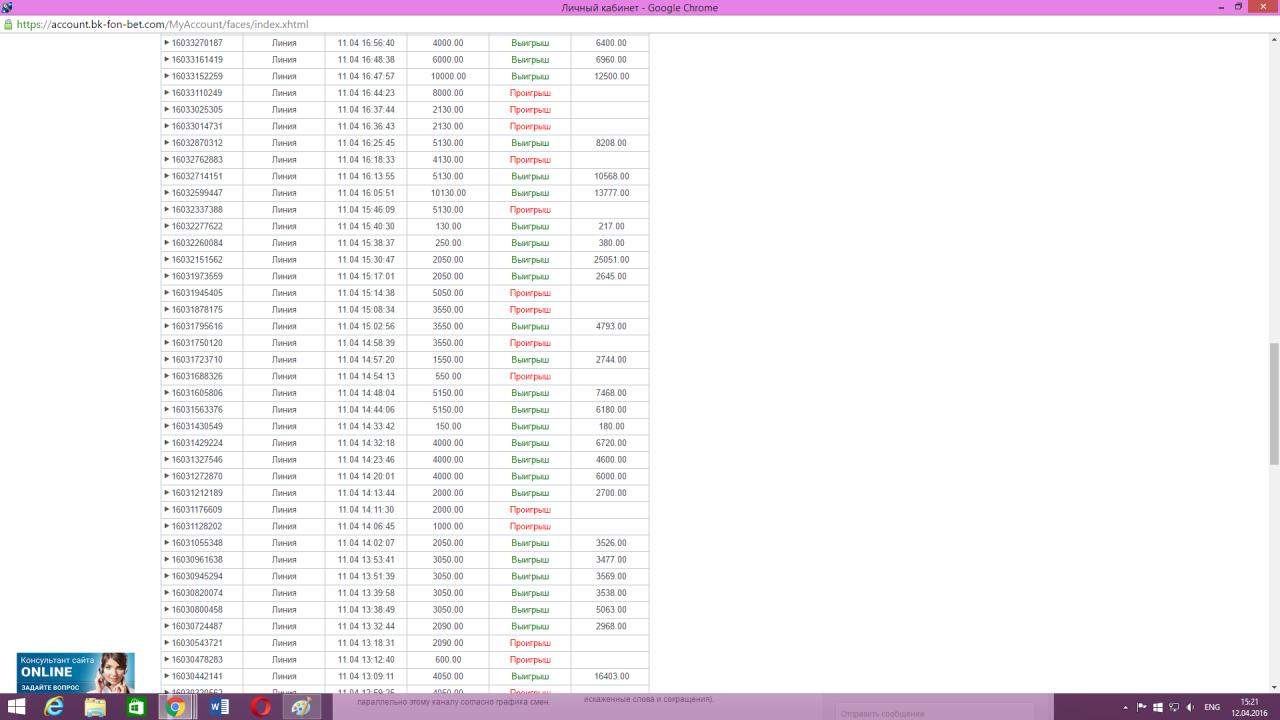Expand bet row 16031723710
Viewport: 1280px width, 720px height.
point(167,360)
